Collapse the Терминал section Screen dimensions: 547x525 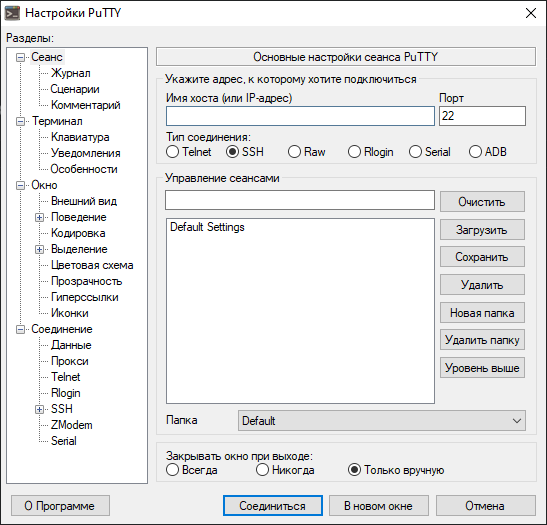tap(21, 121)
